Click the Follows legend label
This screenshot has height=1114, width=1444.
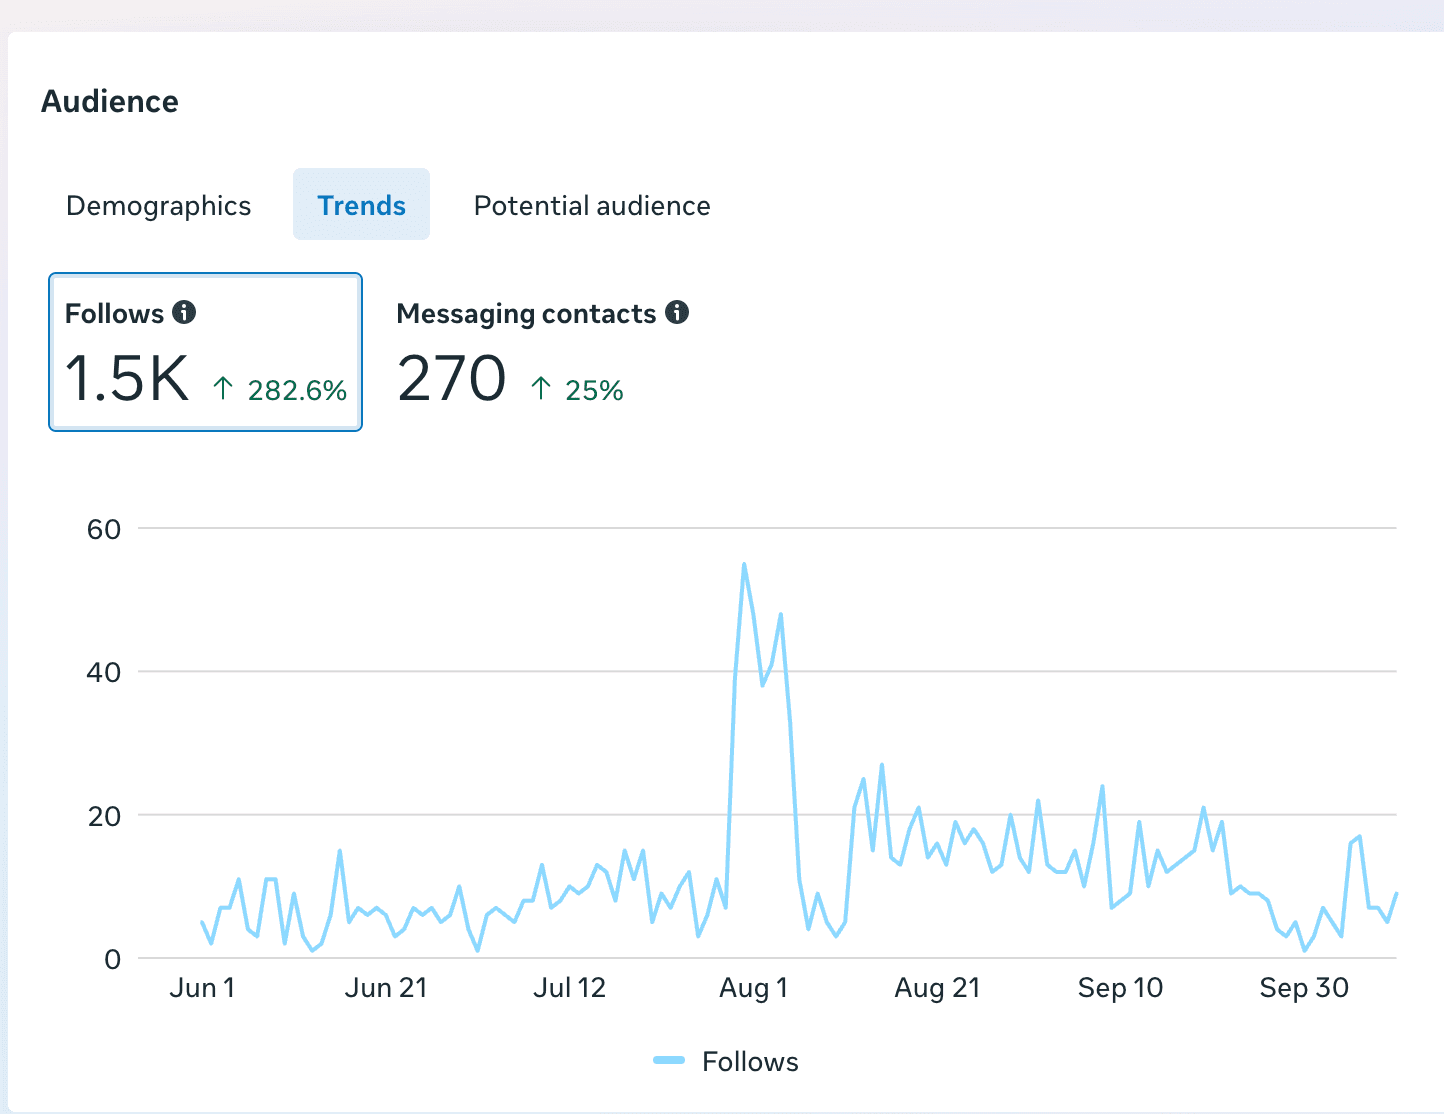pos(750,1061)
